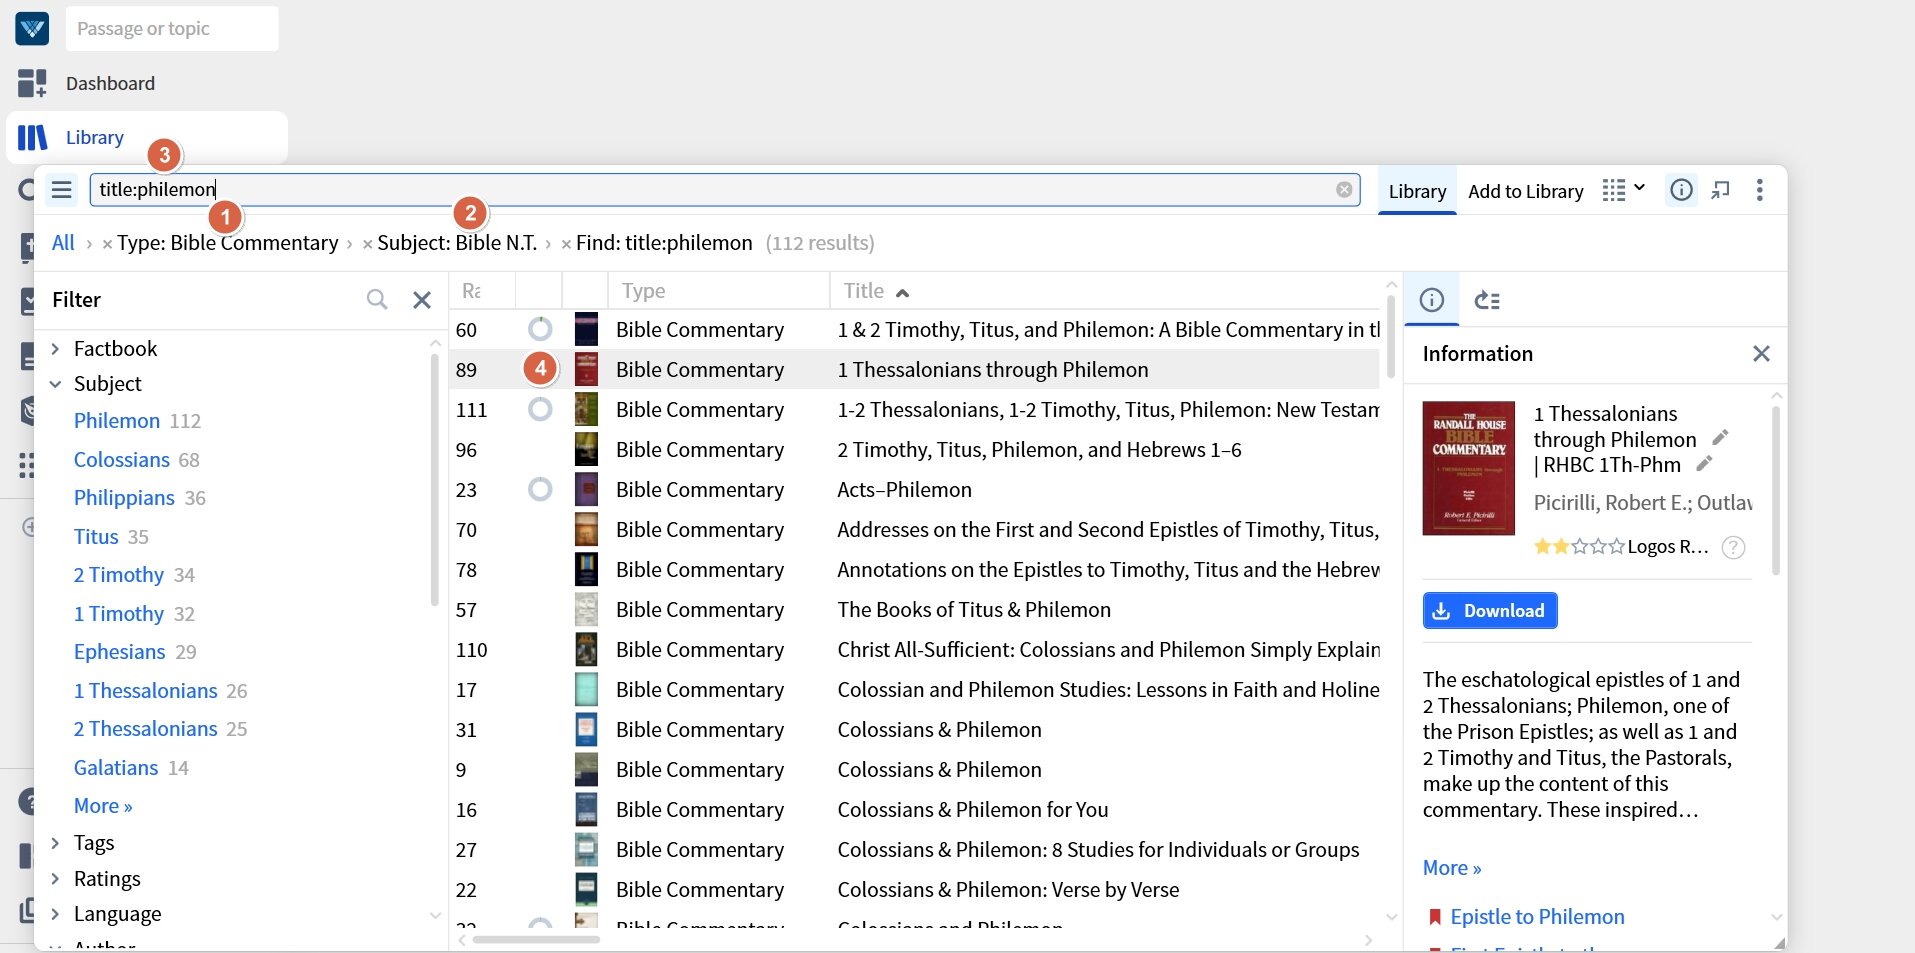Viewport: 1915px width, 953px height.
Task: Toggle the information panel icon in toolbar
Action: coord(1681,190)
